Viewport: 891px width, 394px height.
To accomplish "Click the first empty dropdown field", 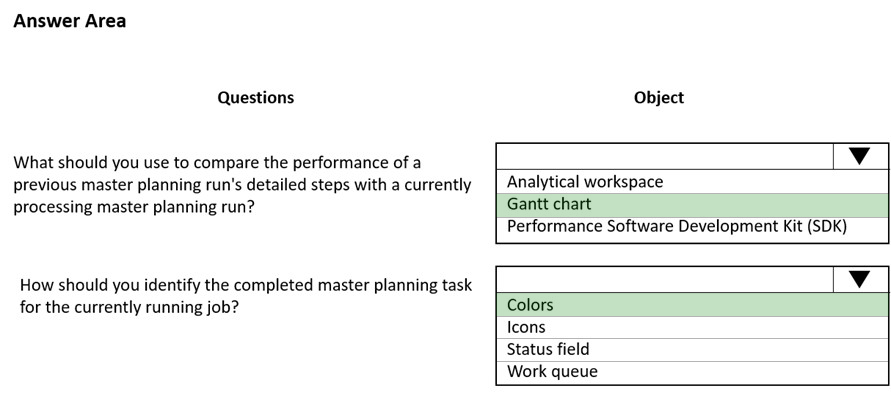I will 665,156.
